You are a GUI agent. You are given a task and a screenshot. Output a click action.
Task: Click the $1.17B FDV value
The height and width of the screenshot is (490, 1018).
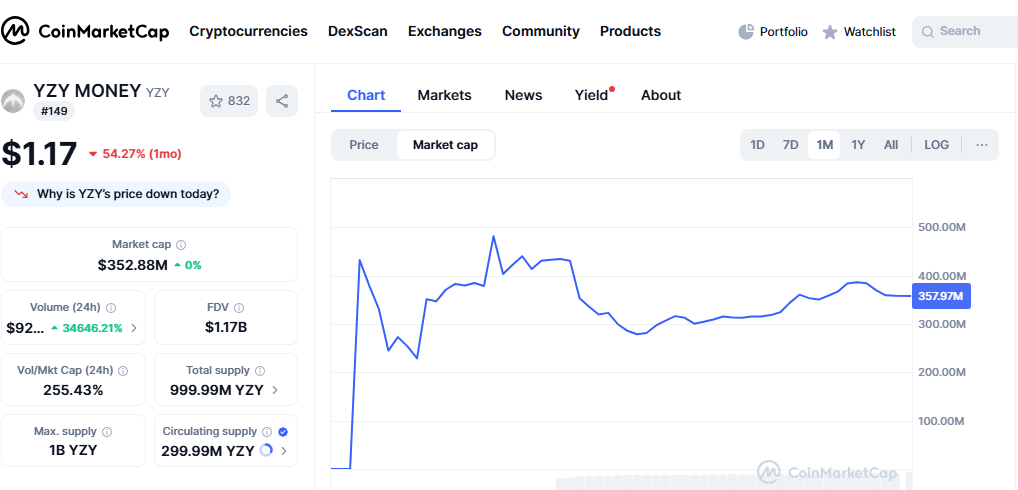click(226, 327)
